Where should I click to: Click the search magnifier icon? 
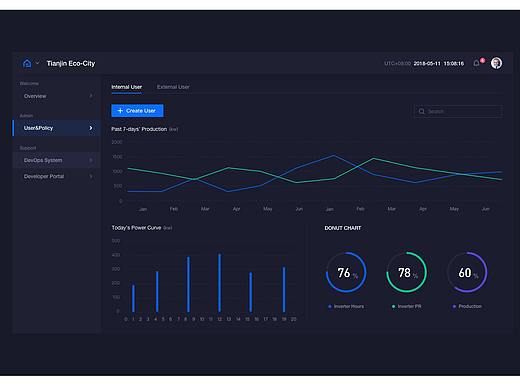click(x=422, y=111)
